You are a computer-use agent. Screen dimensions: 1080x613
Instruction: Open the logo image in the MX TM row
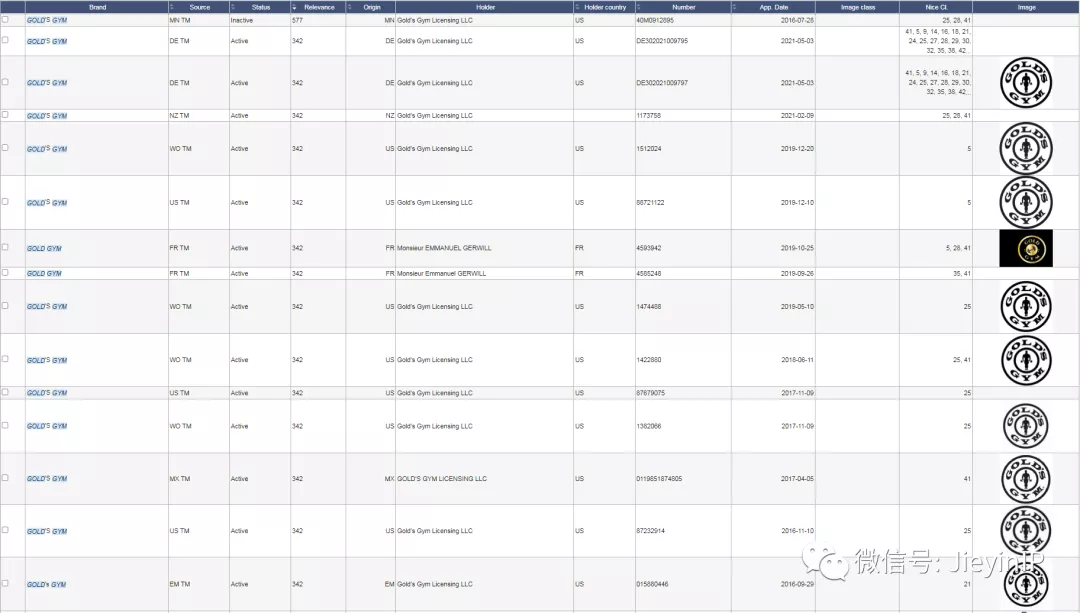[x=1026, y=479]
